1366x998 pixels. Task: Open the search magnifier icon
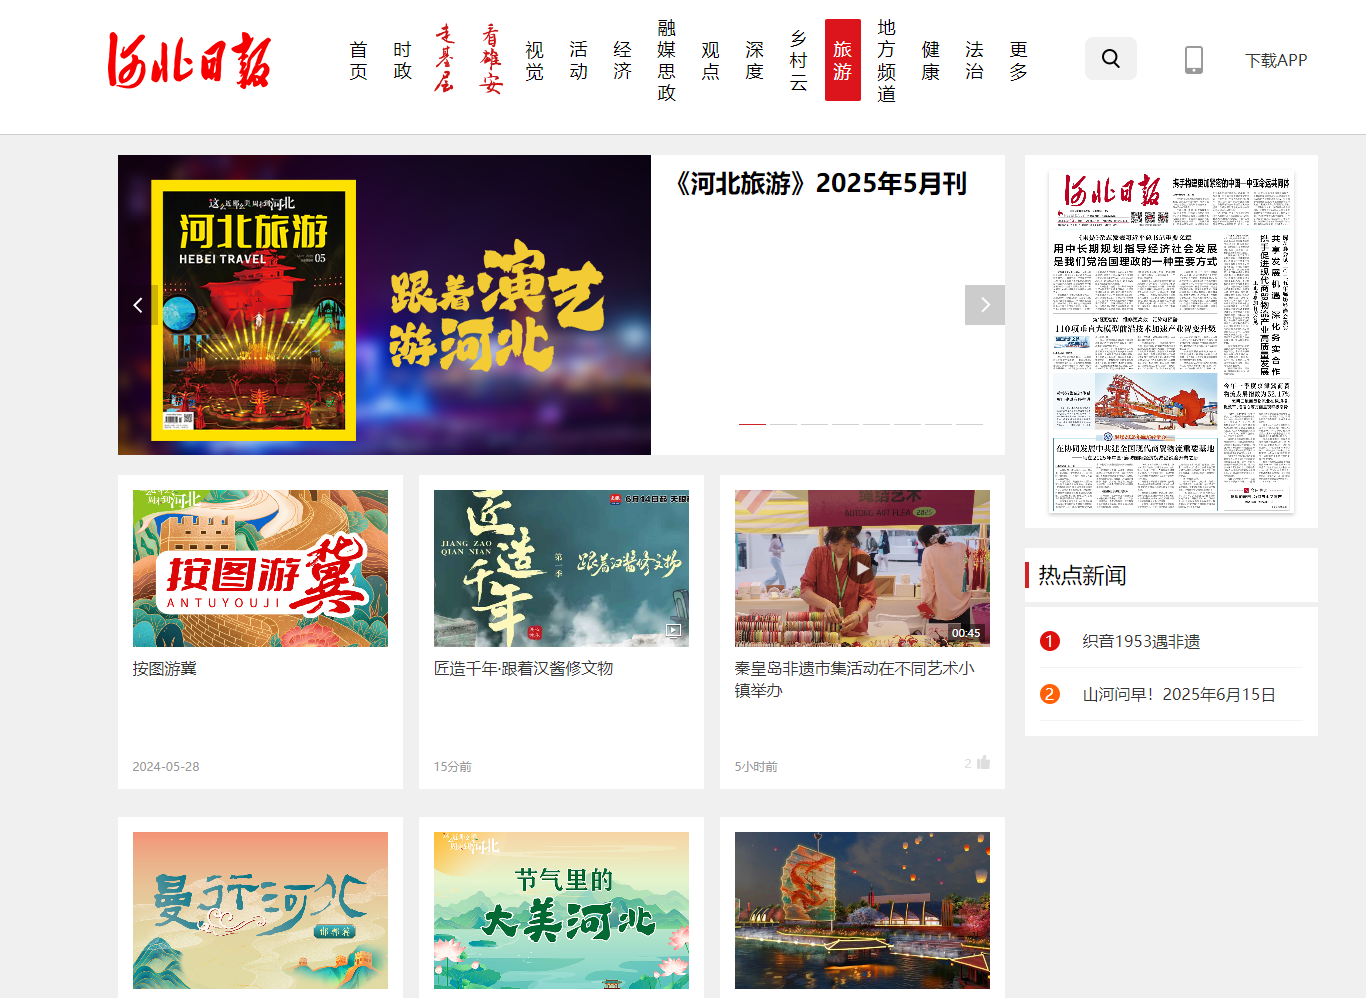pyautogui.click(x=1111, y=59)
